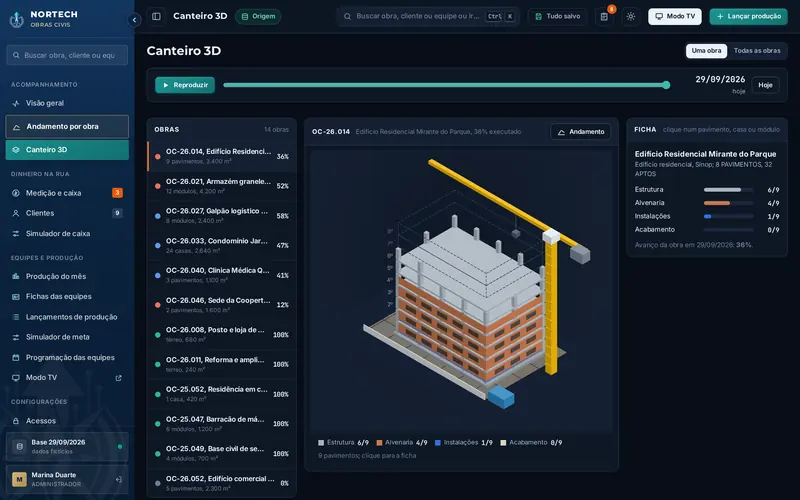Go to Clientes page
Screen dimensions: 800x500
pyautogui.click(x=67, y=213)
